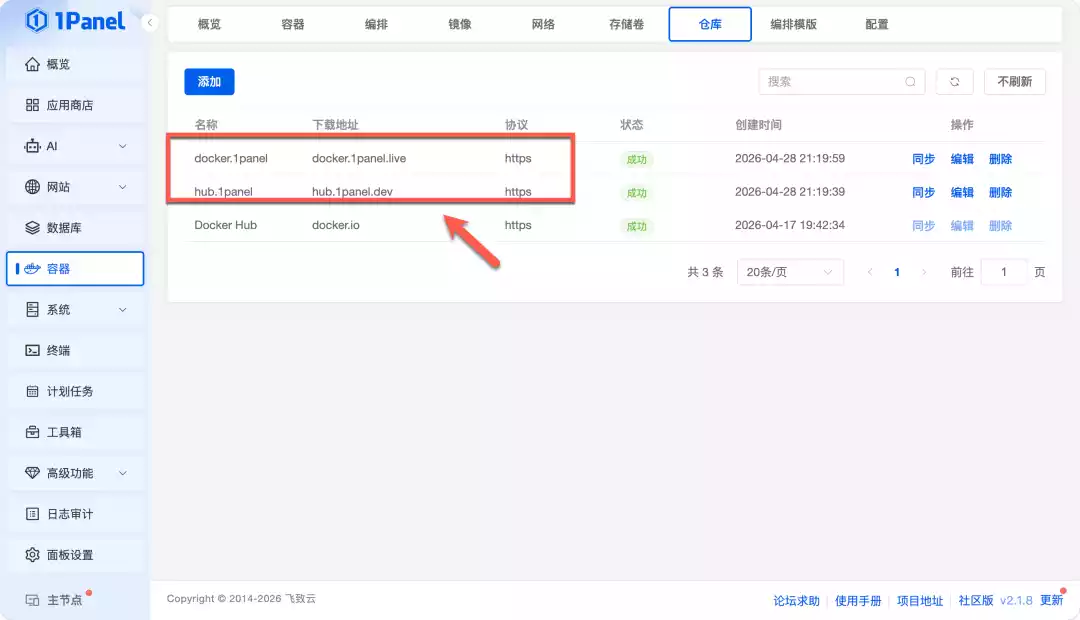Click the refresh icon next to the search box
Viewport: 1080px width, 620px height.
click(954, 81)
